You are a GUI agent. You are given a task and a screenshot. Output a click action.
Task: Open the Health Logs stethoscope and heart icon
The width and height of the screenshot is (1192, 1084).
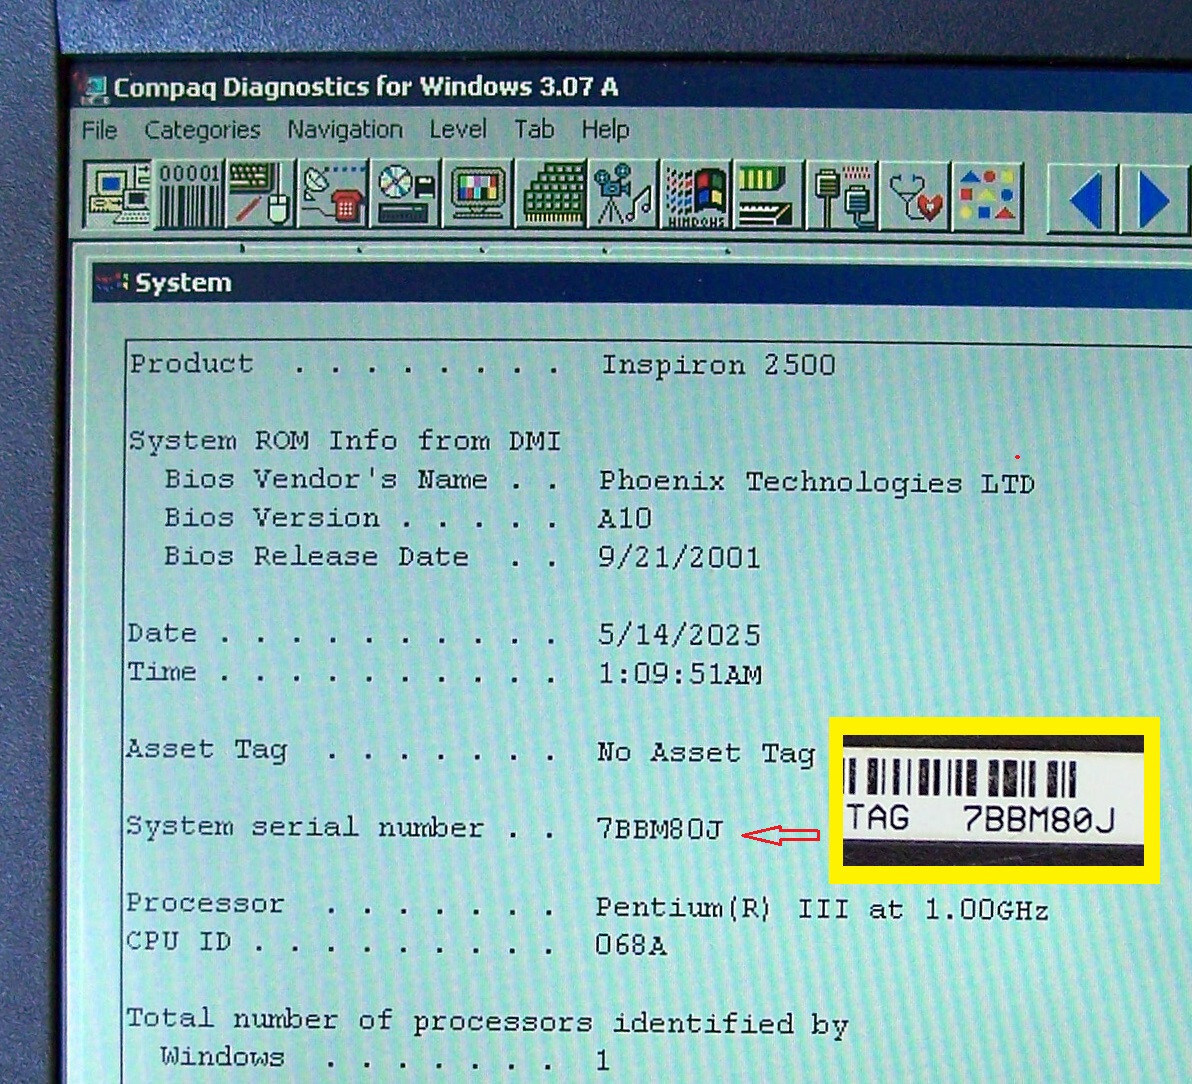pos(915,195)
